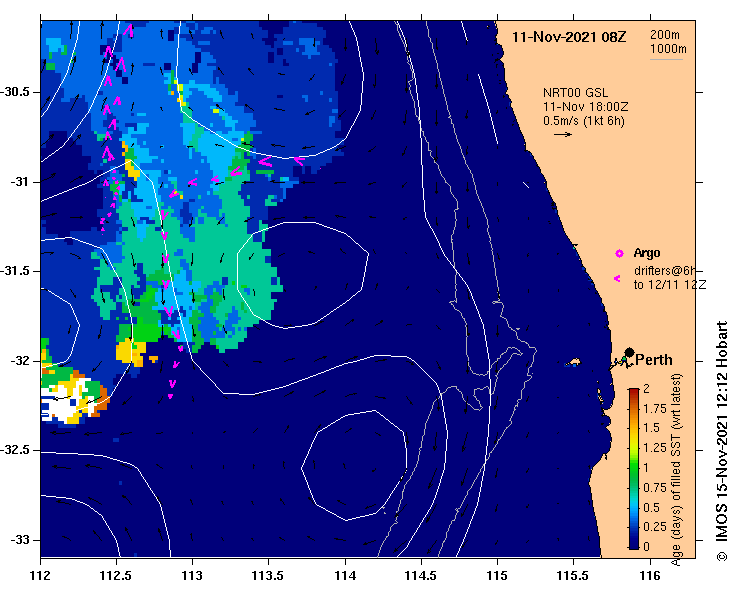Click the longitude tick label 112
Screen dimensions: 739x592
tap(41, 576)
